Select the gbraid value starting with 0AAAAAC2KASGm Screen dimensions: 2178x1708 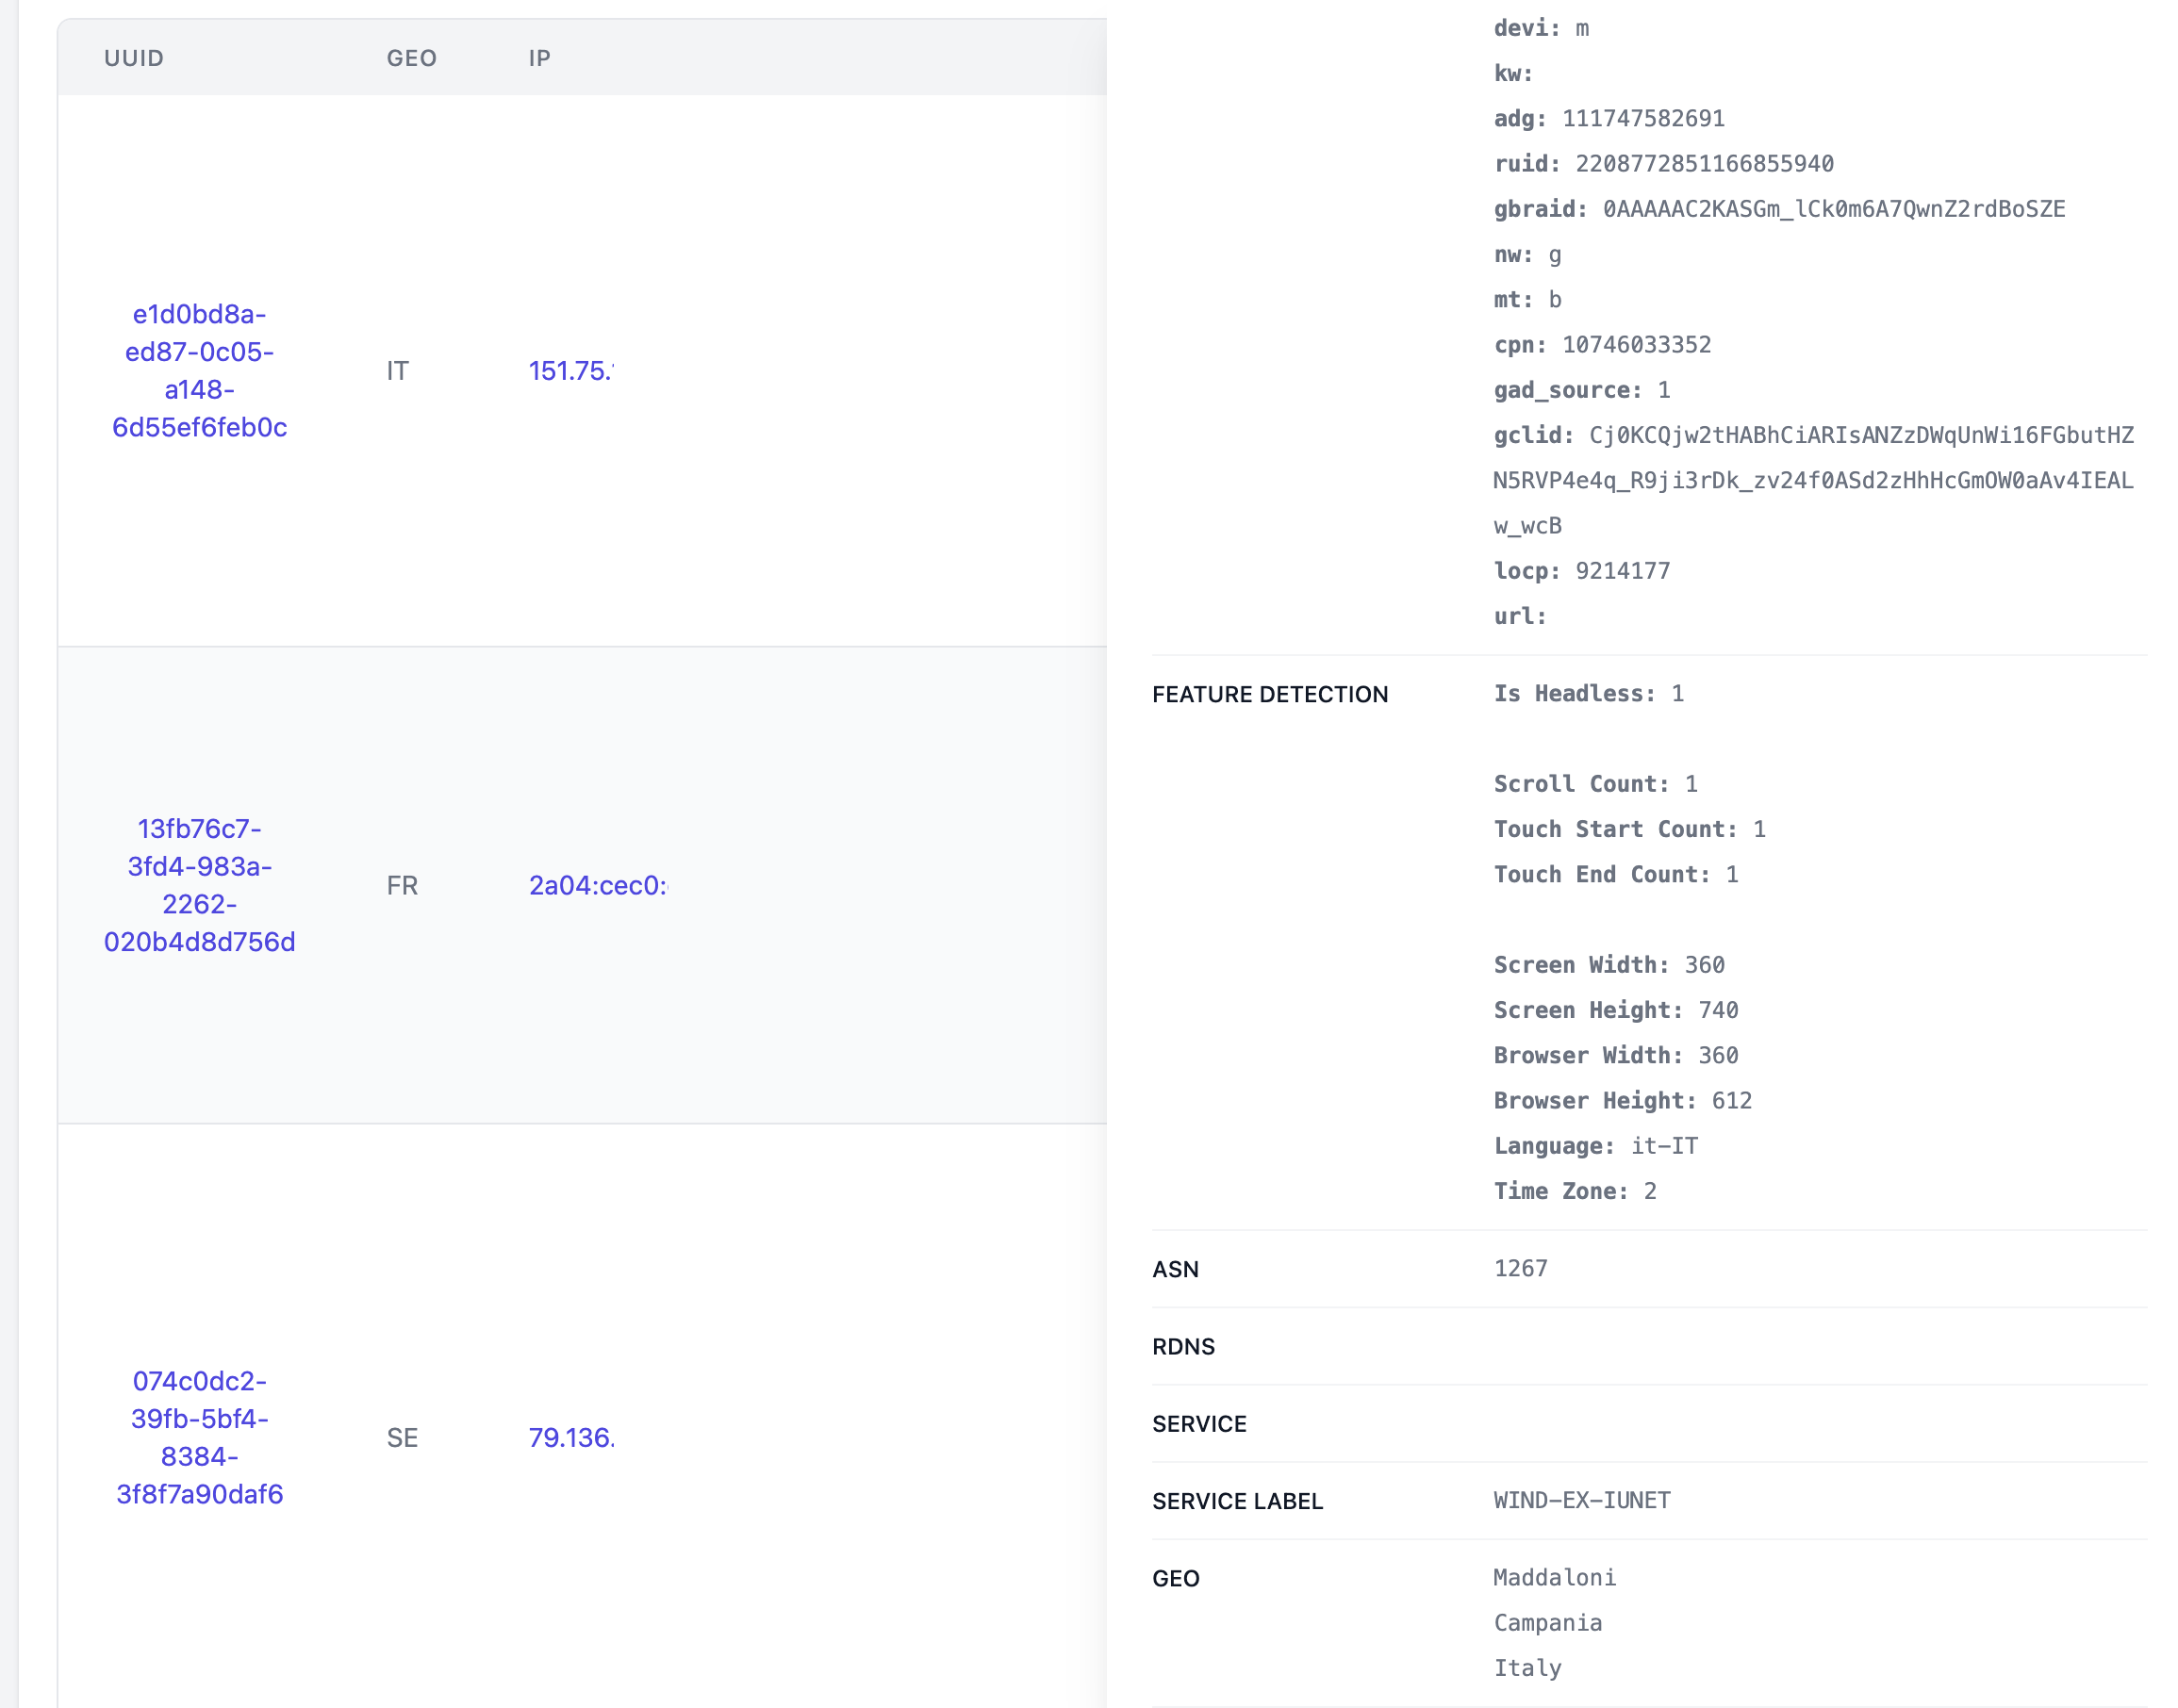point(1833,209)
